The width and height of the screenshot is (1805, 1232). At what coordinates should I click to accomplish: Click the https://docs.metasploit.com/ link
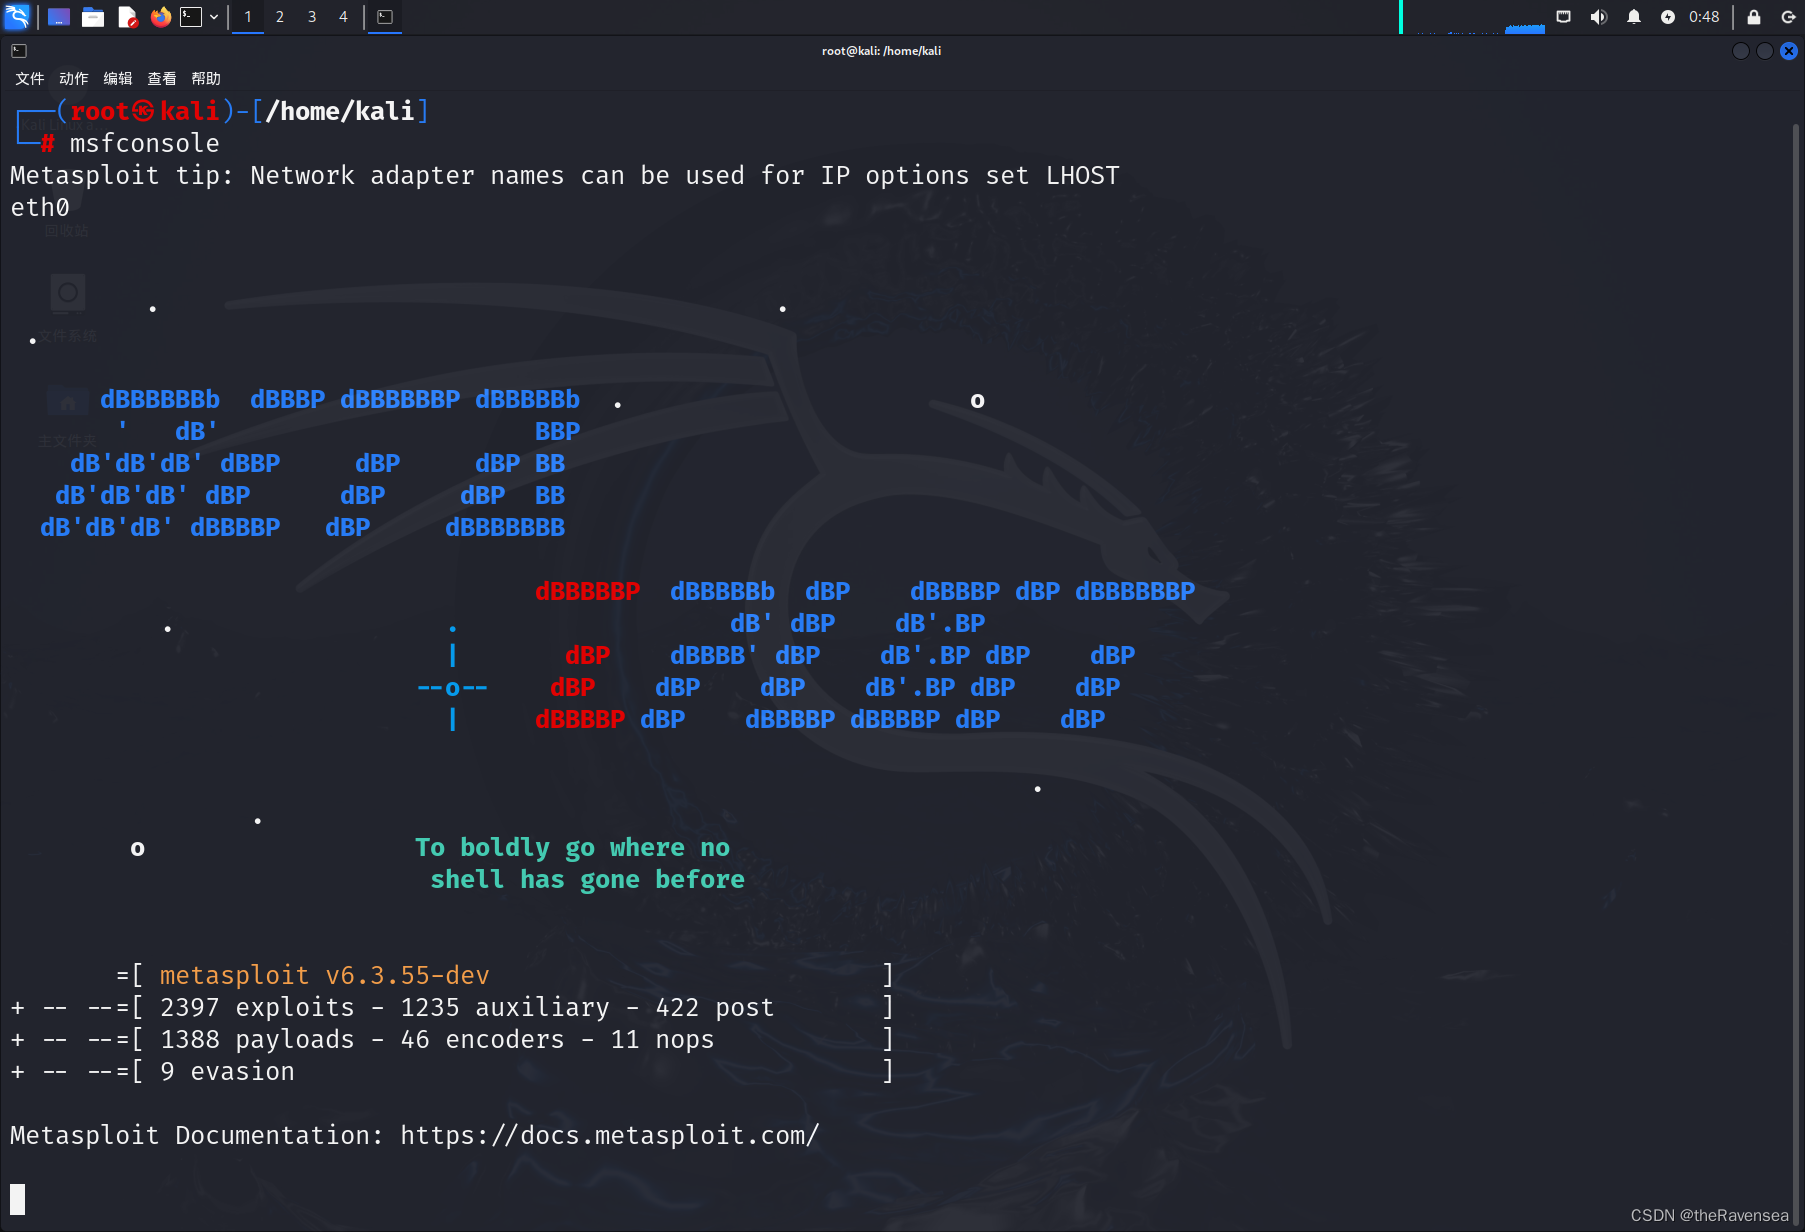point(610,1136)
